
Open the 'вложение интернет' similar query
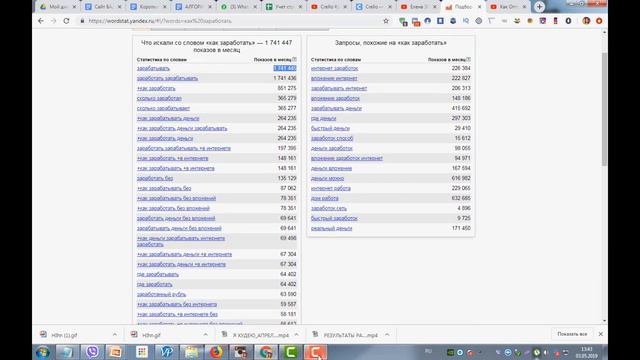[334, 78]
